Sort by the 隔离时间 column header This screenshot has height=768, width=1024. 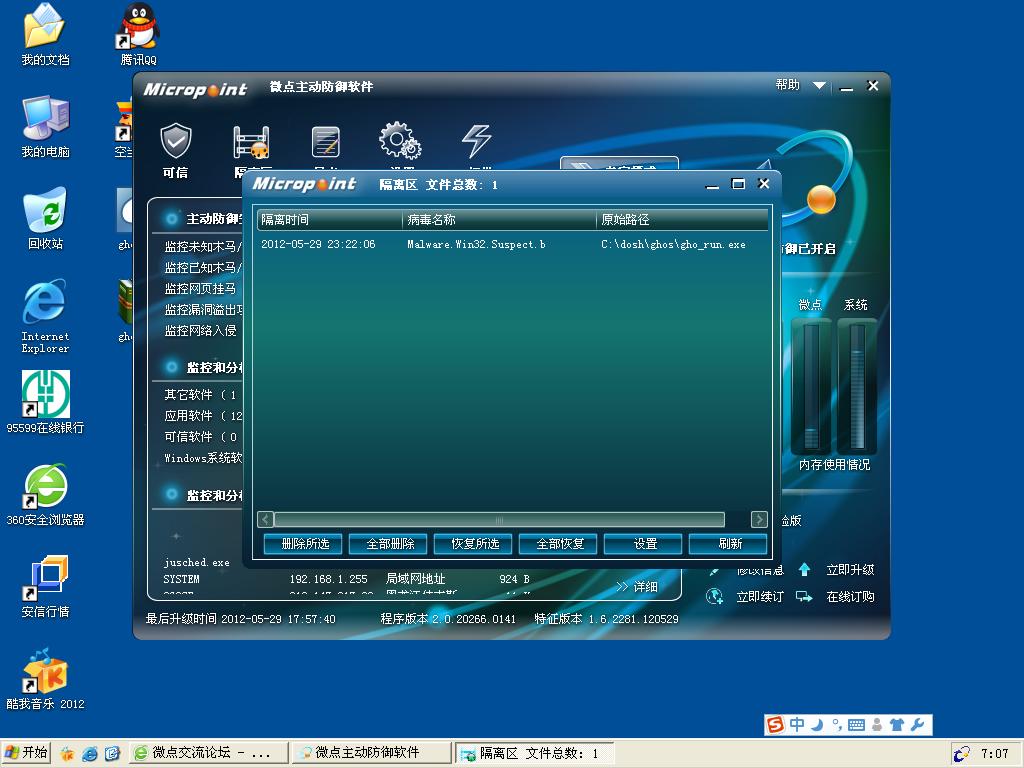point(330,220)
